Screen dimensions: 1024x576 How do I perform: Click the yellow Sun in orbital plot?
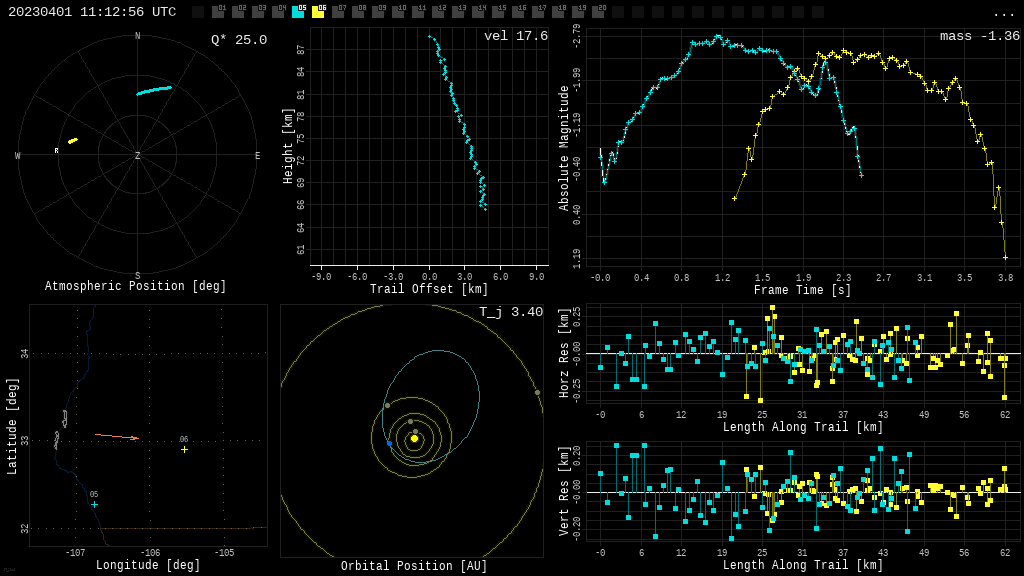[414, 438]
